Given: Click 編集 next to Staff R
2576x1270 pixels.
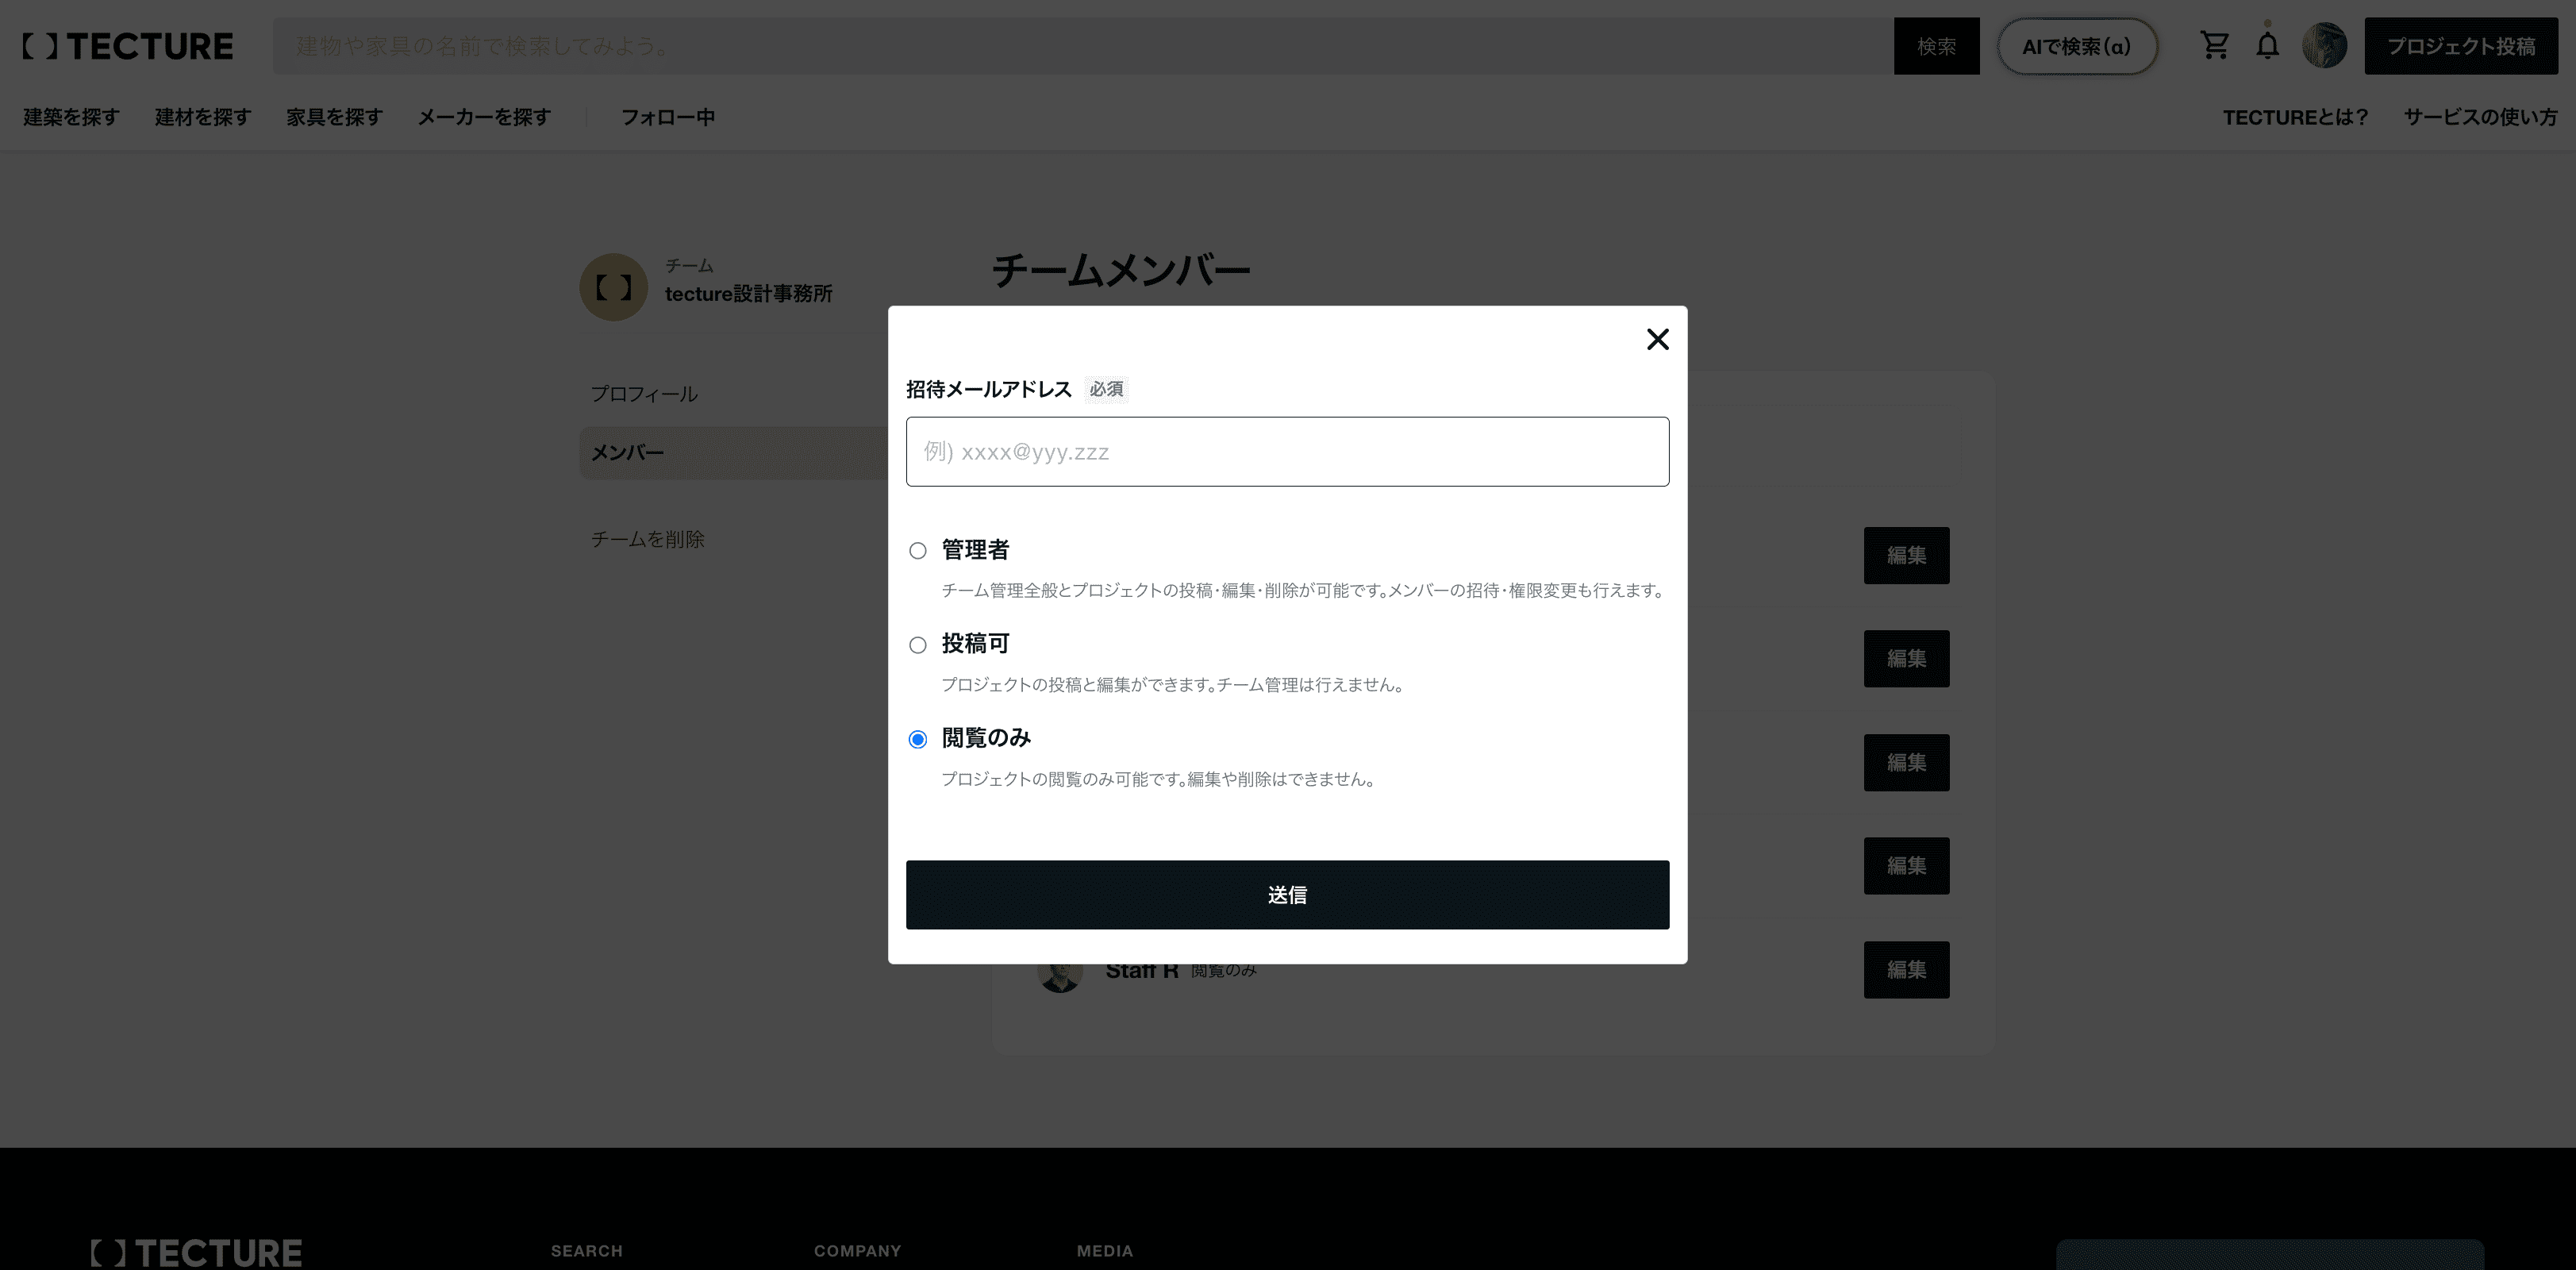Looking at the screenshot, I should click(x=1906, y=969).
